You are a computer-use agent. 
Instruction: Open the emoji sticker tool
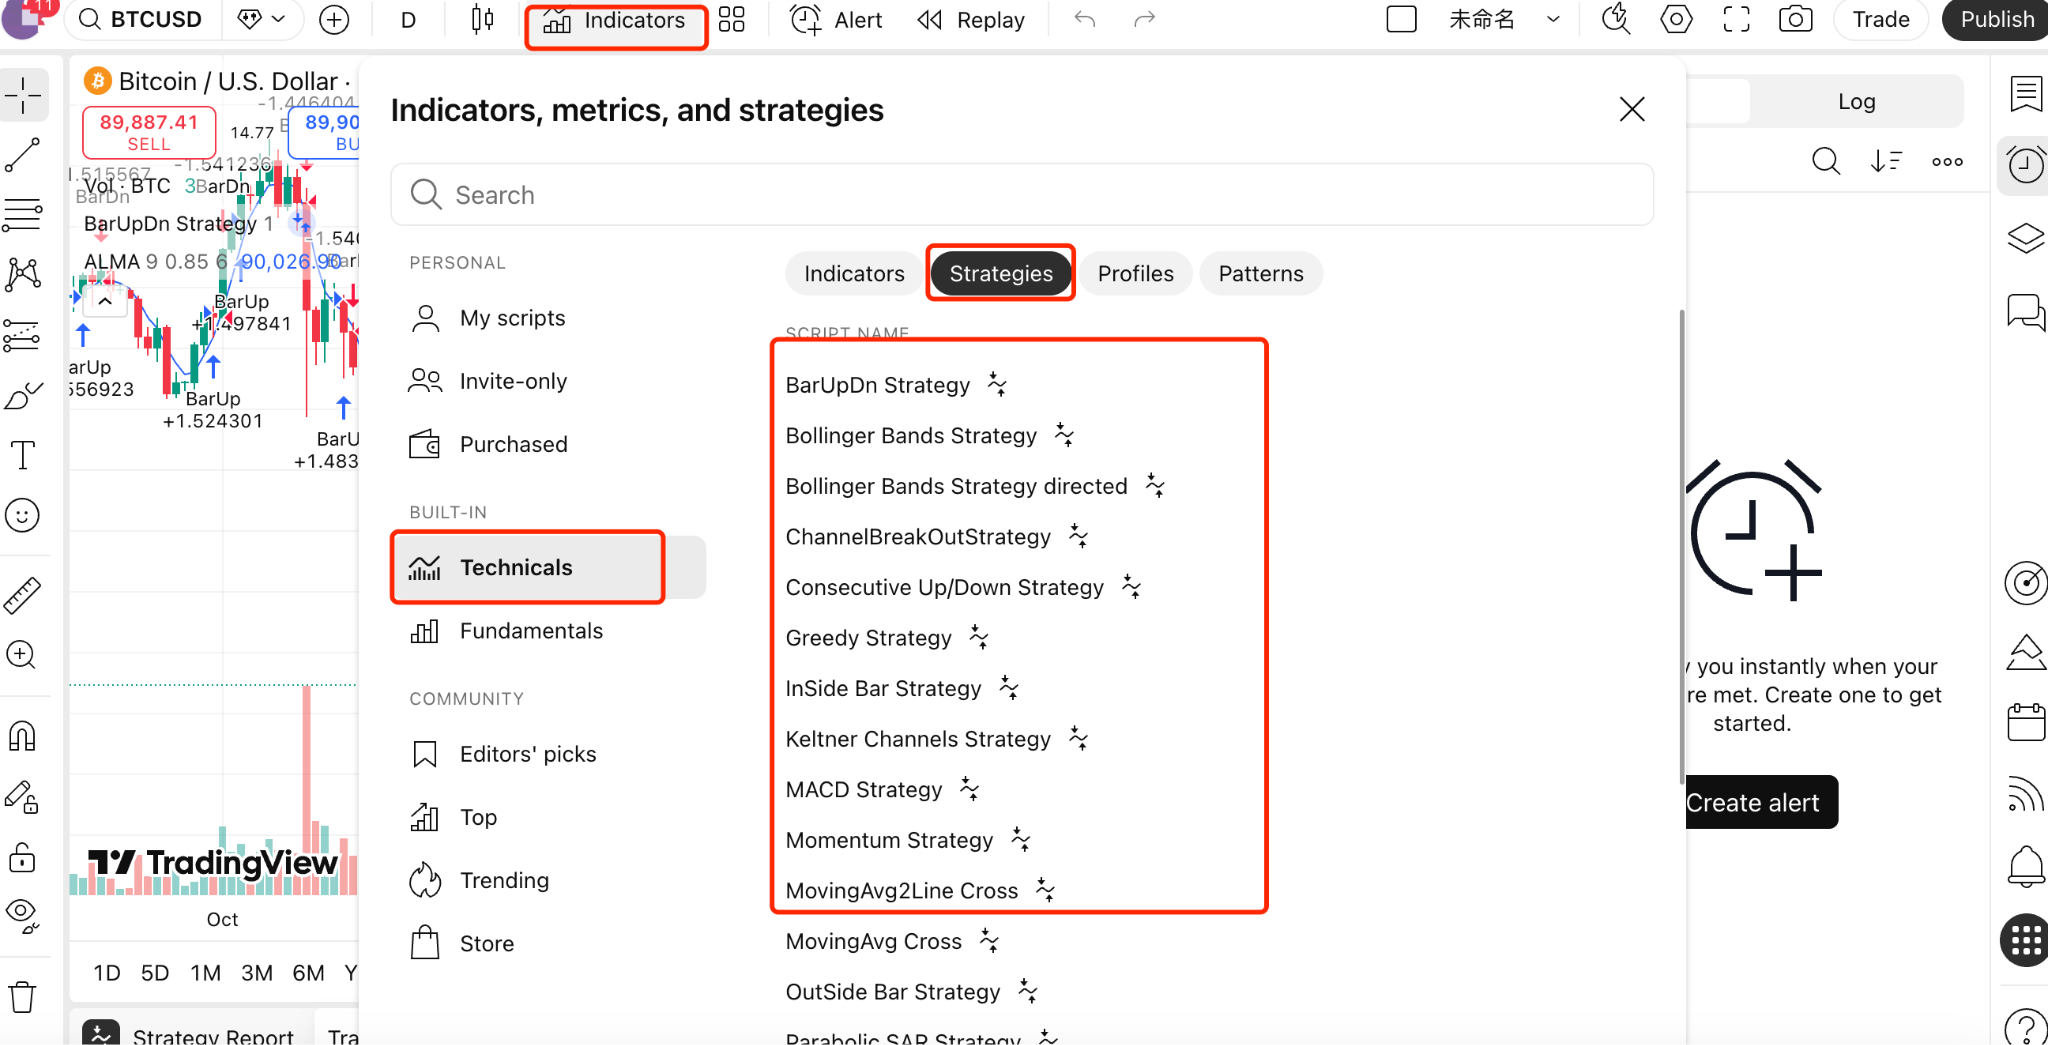[23, 515]
